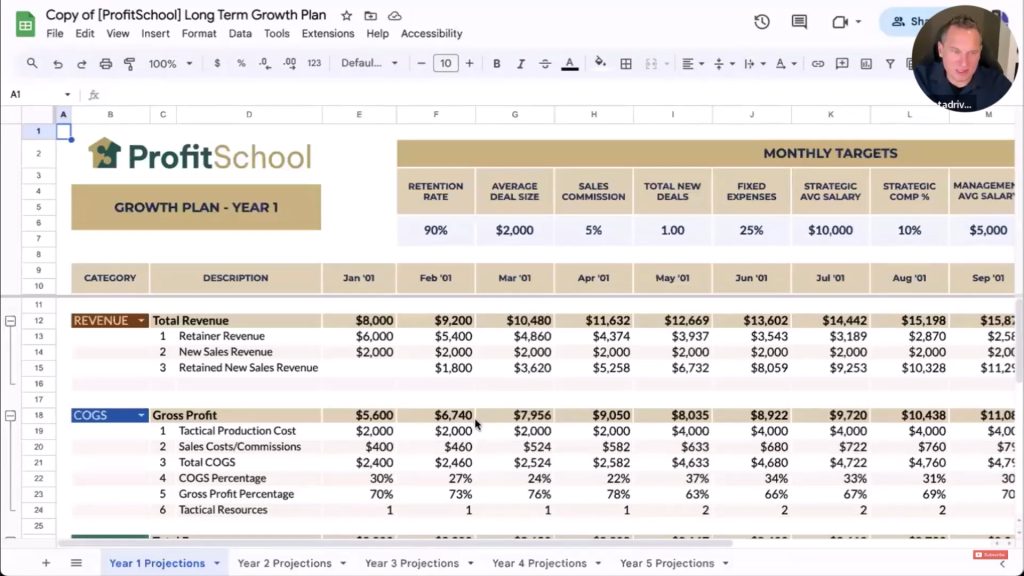The width and height of the screenshot is (1024, 576).
Task: Format selection as currency
Action: click(x=217, y=63)
